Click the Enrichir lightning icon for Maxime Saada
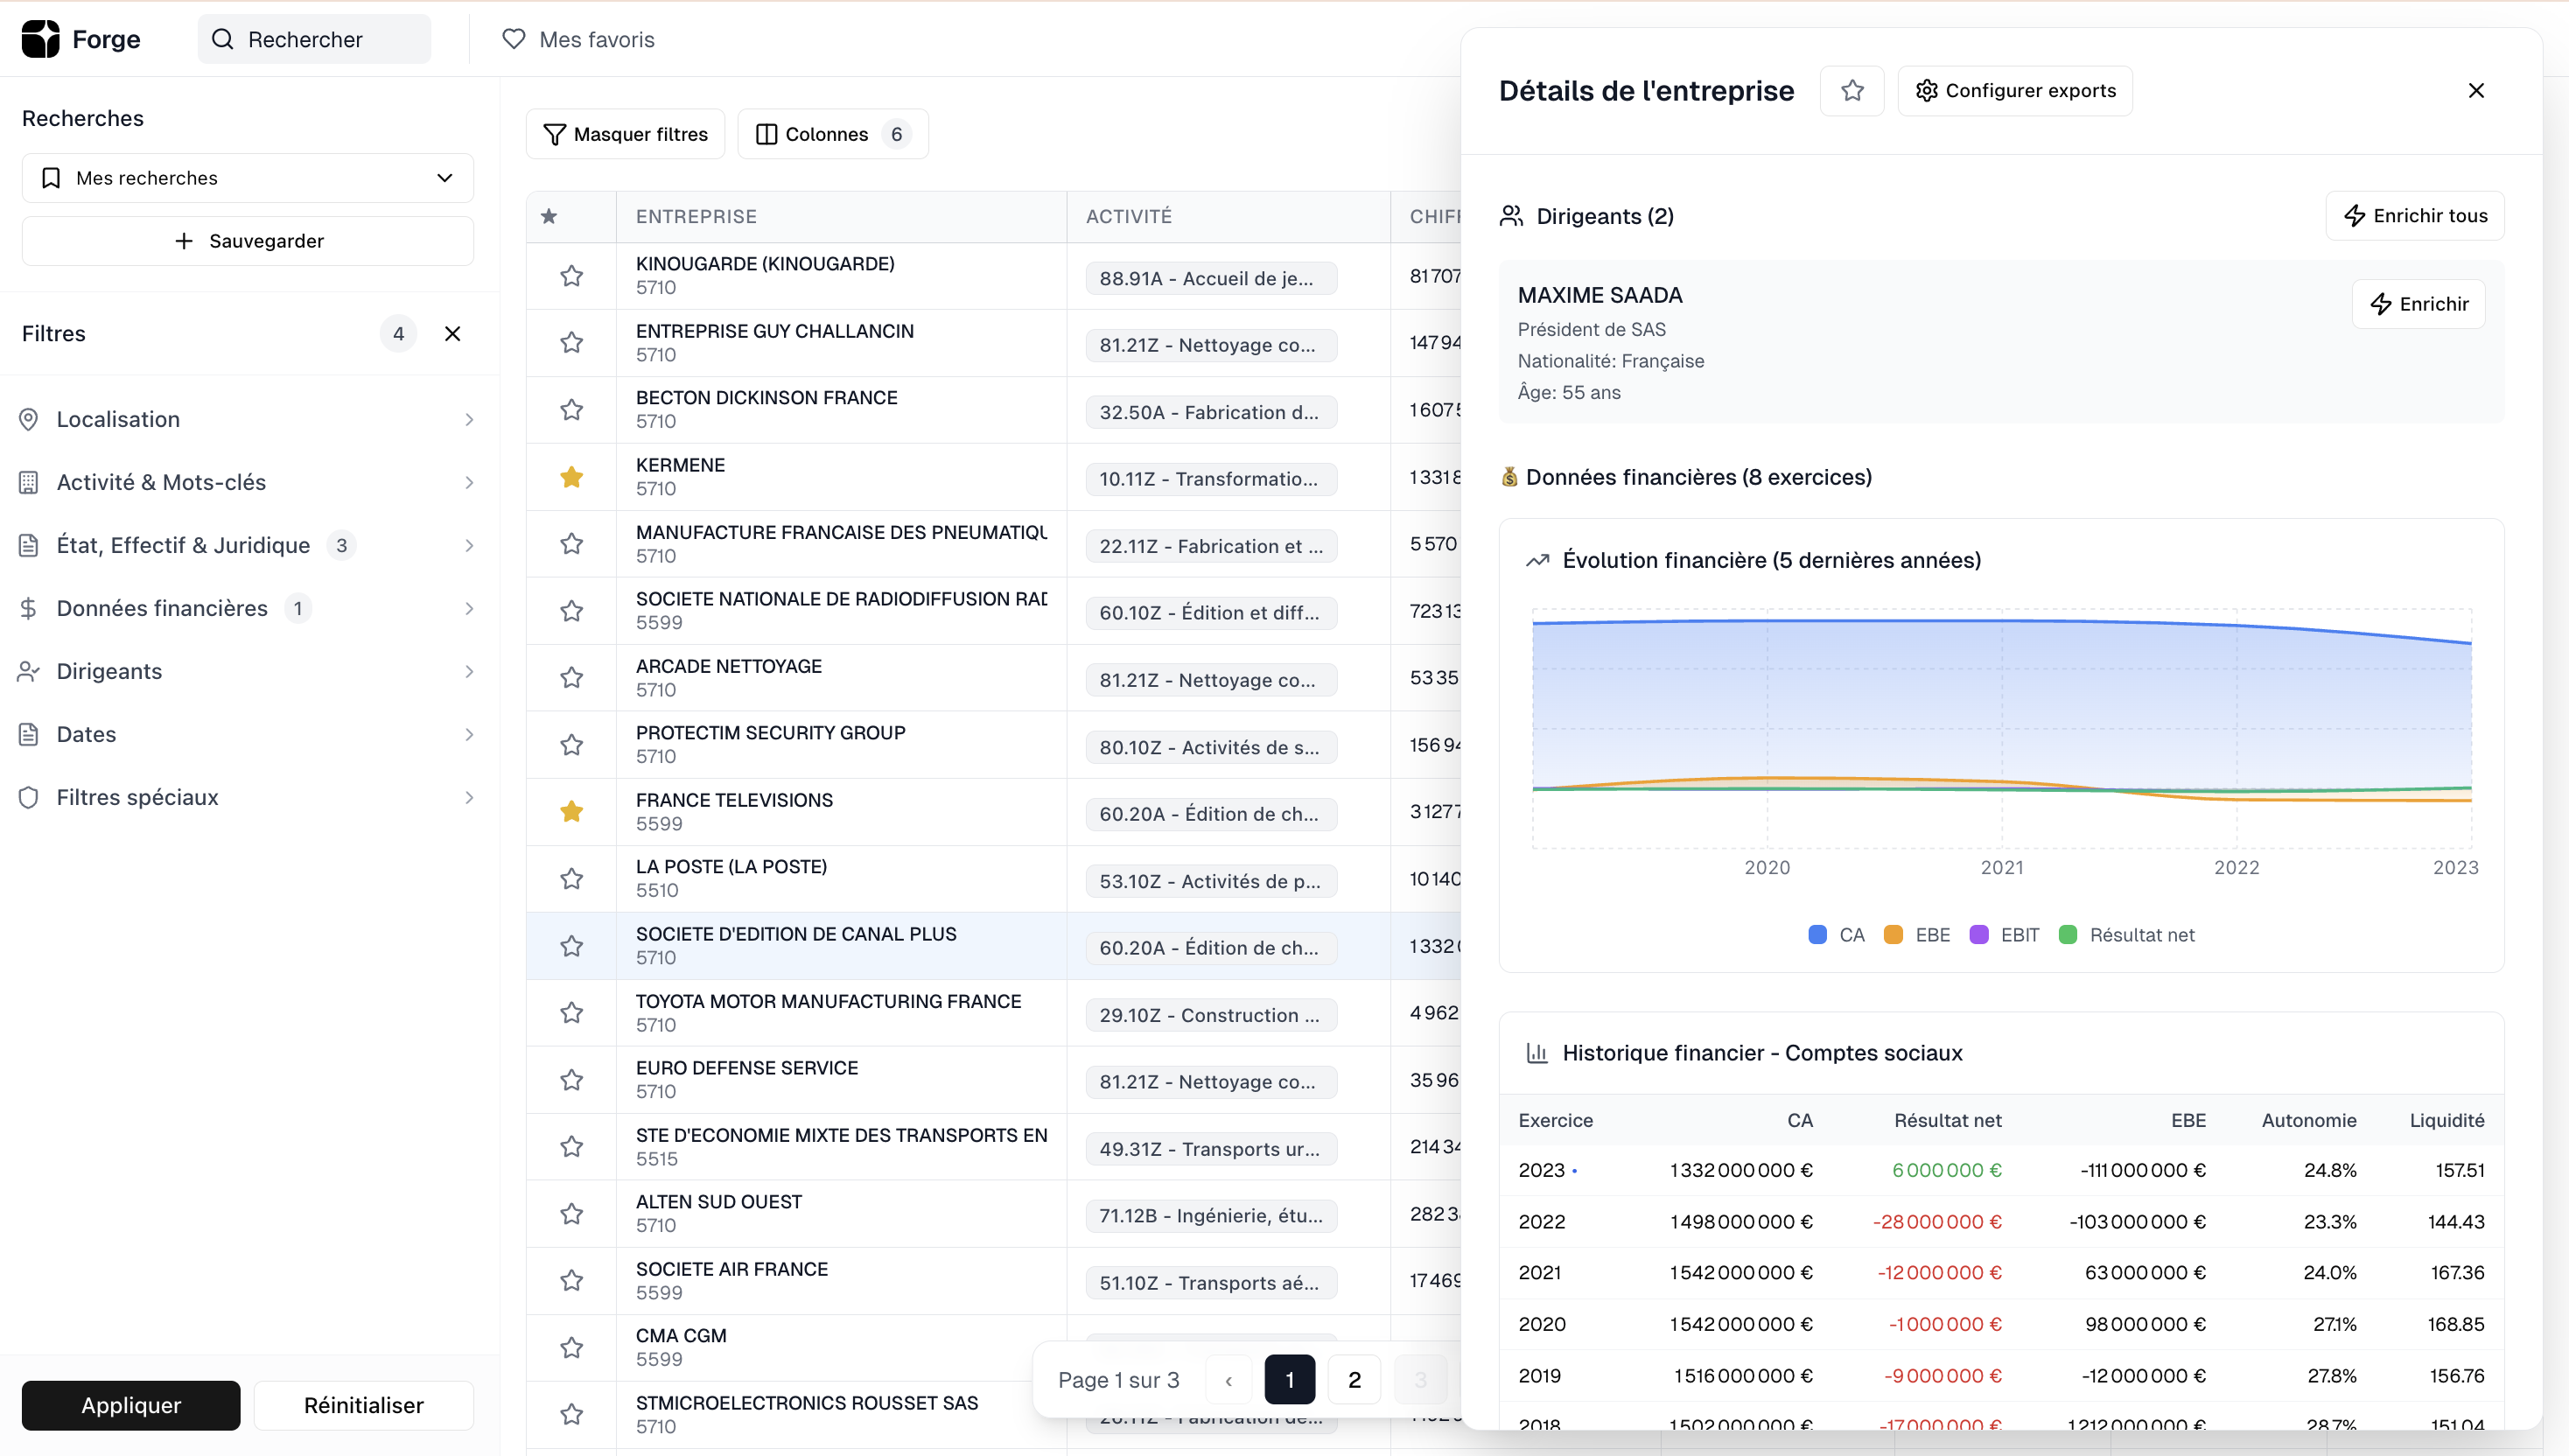2569x1456 pixels. 2381,304
